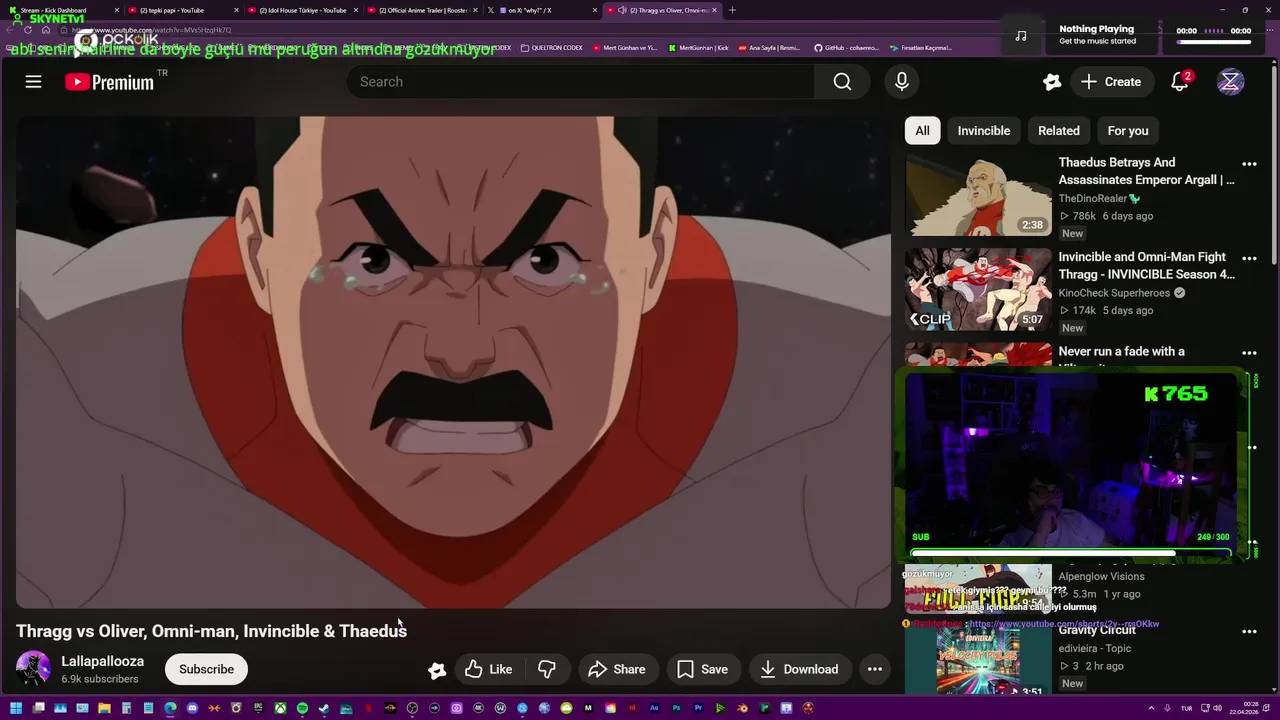Select the For you filter chip
Screen dimensions: 1280x720
pos(1128,131)
